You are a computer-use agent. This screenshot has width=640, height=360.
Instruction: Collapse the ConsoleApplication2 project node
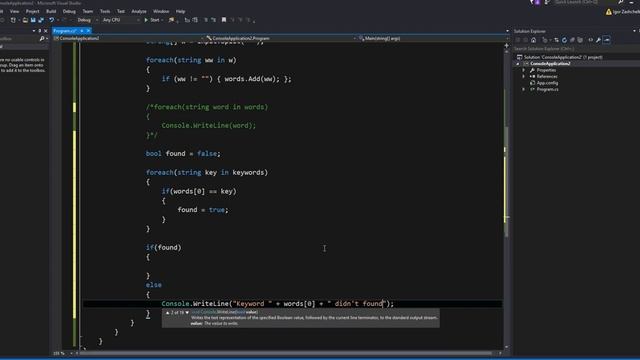pyautogui.click(x=518, y=64)
